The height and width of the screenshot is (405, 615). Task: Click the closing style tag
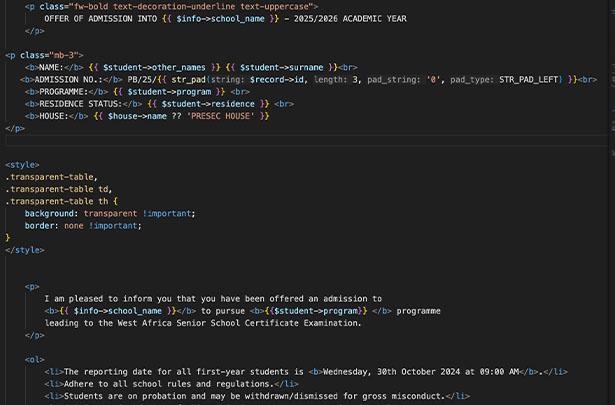[x=28, y=250]
